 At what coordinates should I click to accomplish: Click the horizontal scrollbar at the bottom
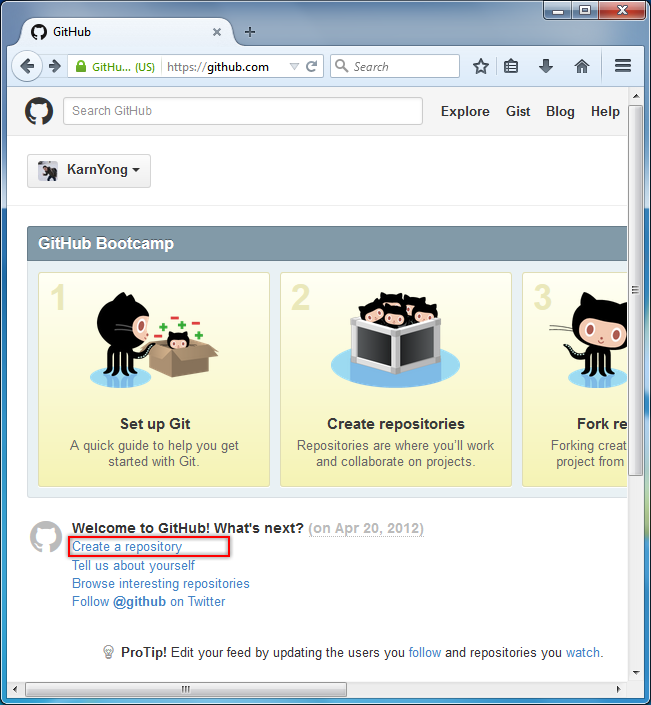(x=186, y=690)
